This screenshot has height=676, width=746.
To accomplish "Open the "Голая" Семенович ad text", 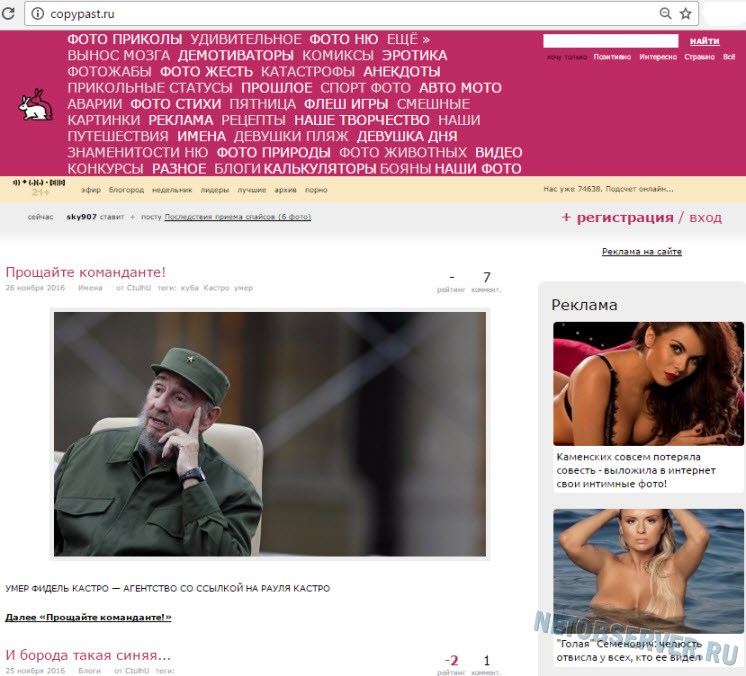I will tap(629, 650).
